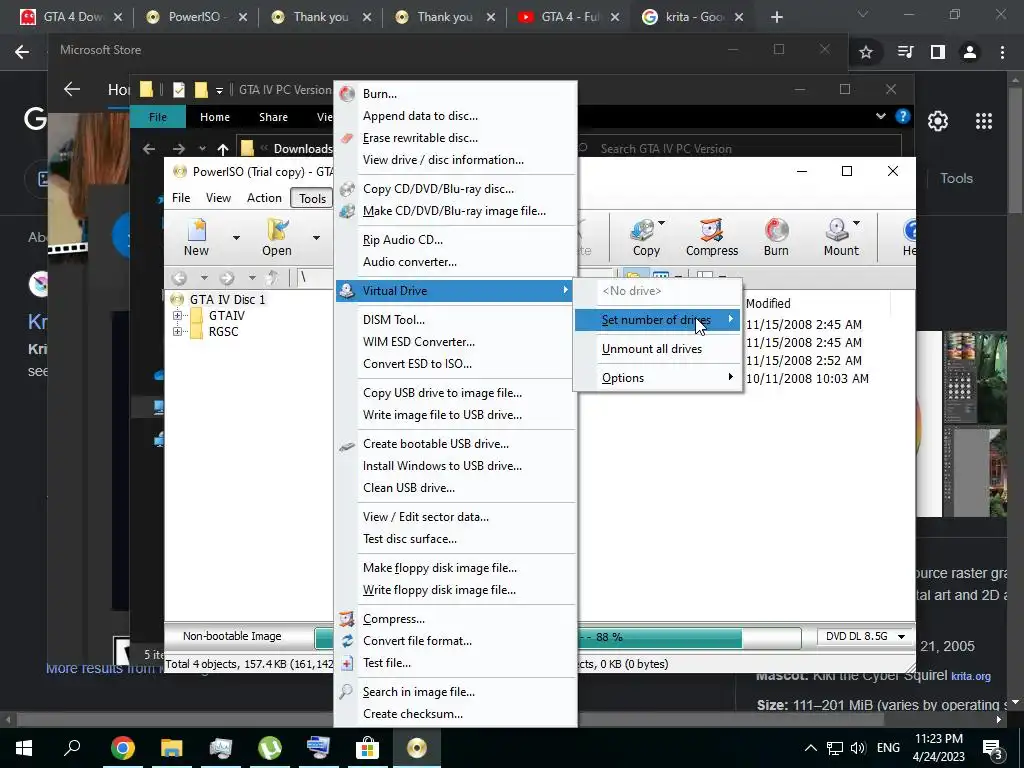Click the Microsoft Store back arrow
The image size is (1024, 768).
click(72, 89)
